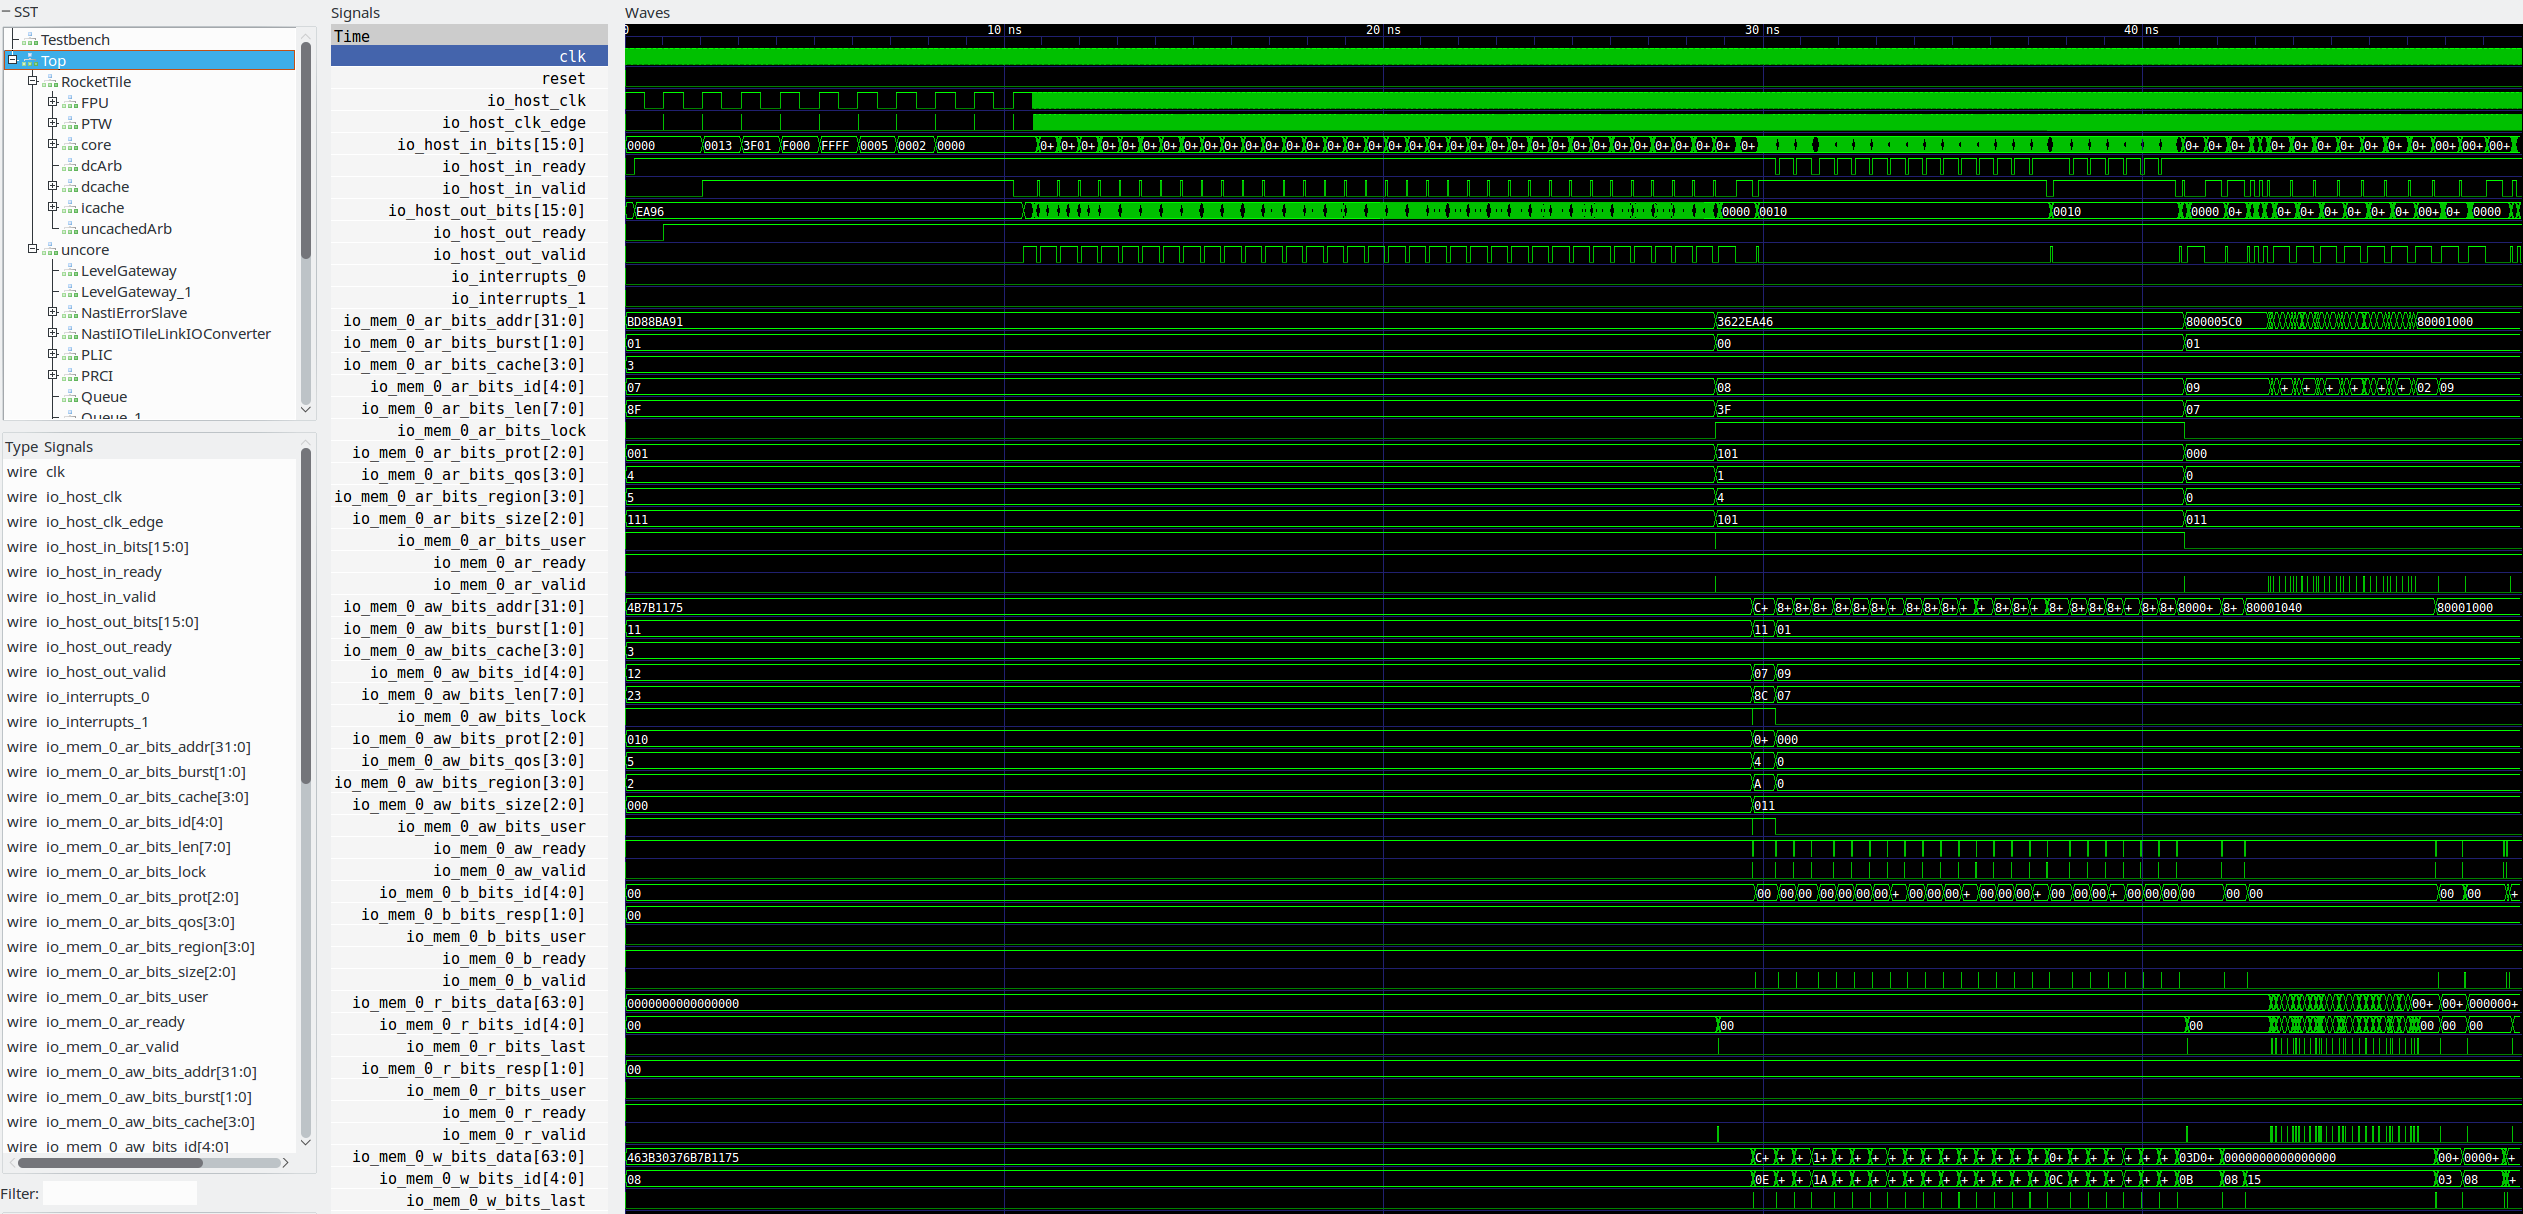Click the module icon beside Queue
Screen dimensions: 2523x1214
click(x=68, y=397)
